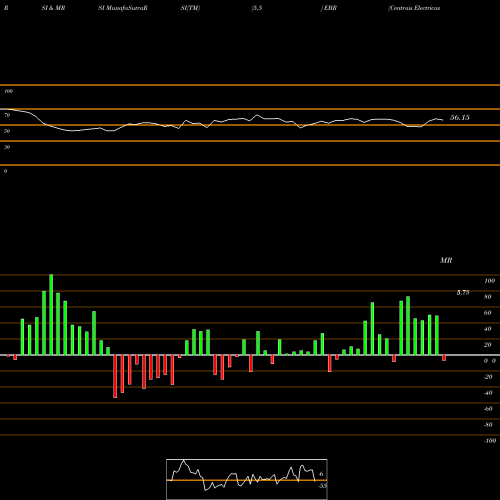Click the MR axis label 40
This screenshot has width=500, height=500.
pyautogui.click(x=488, y=329)
